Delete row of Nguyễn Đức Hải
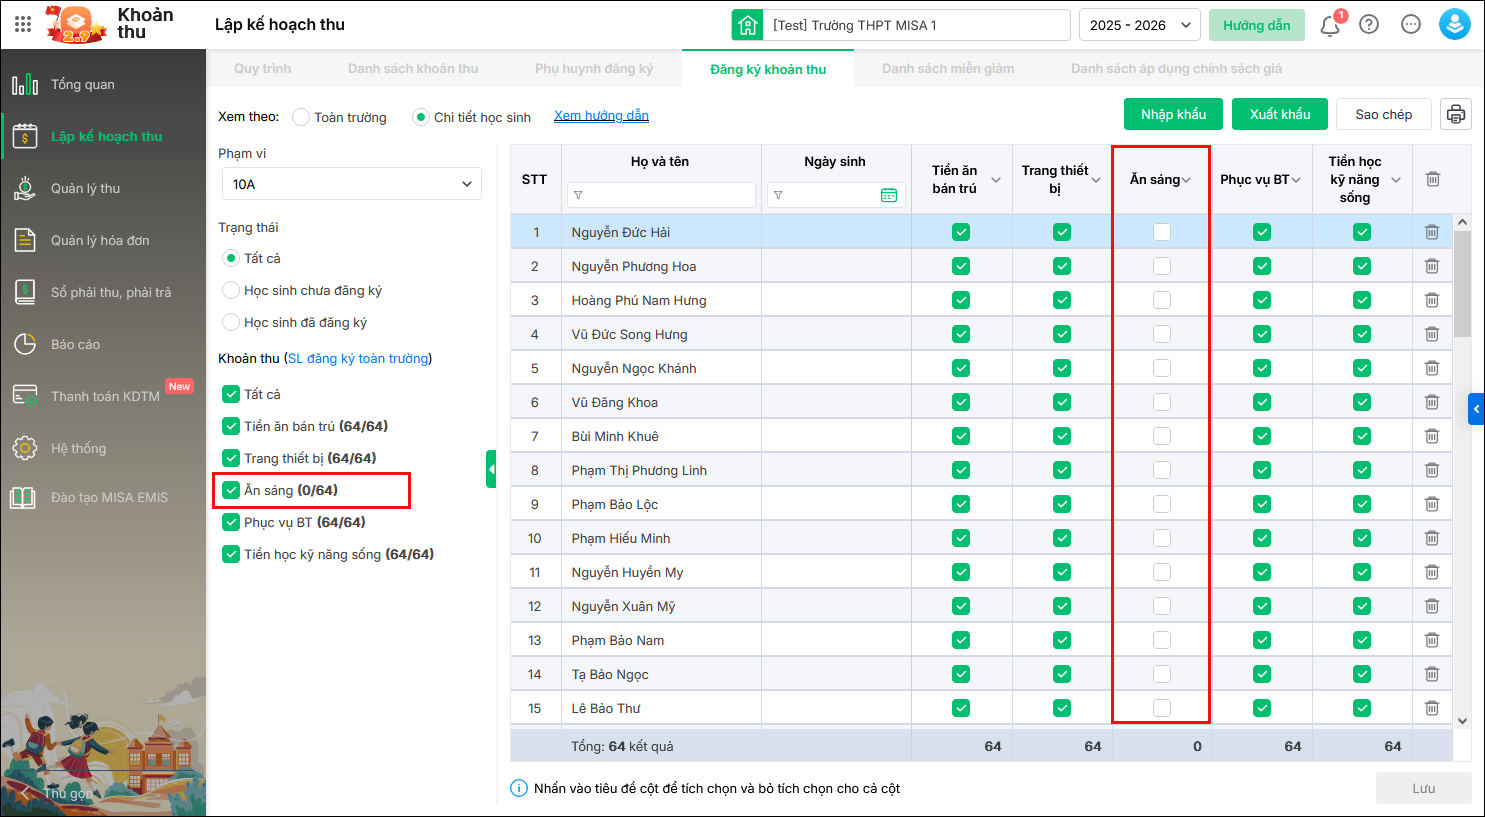Image resolution: width=1485 pixels, height=817 pixels. pyautogui.click(x=1431, y=232)
